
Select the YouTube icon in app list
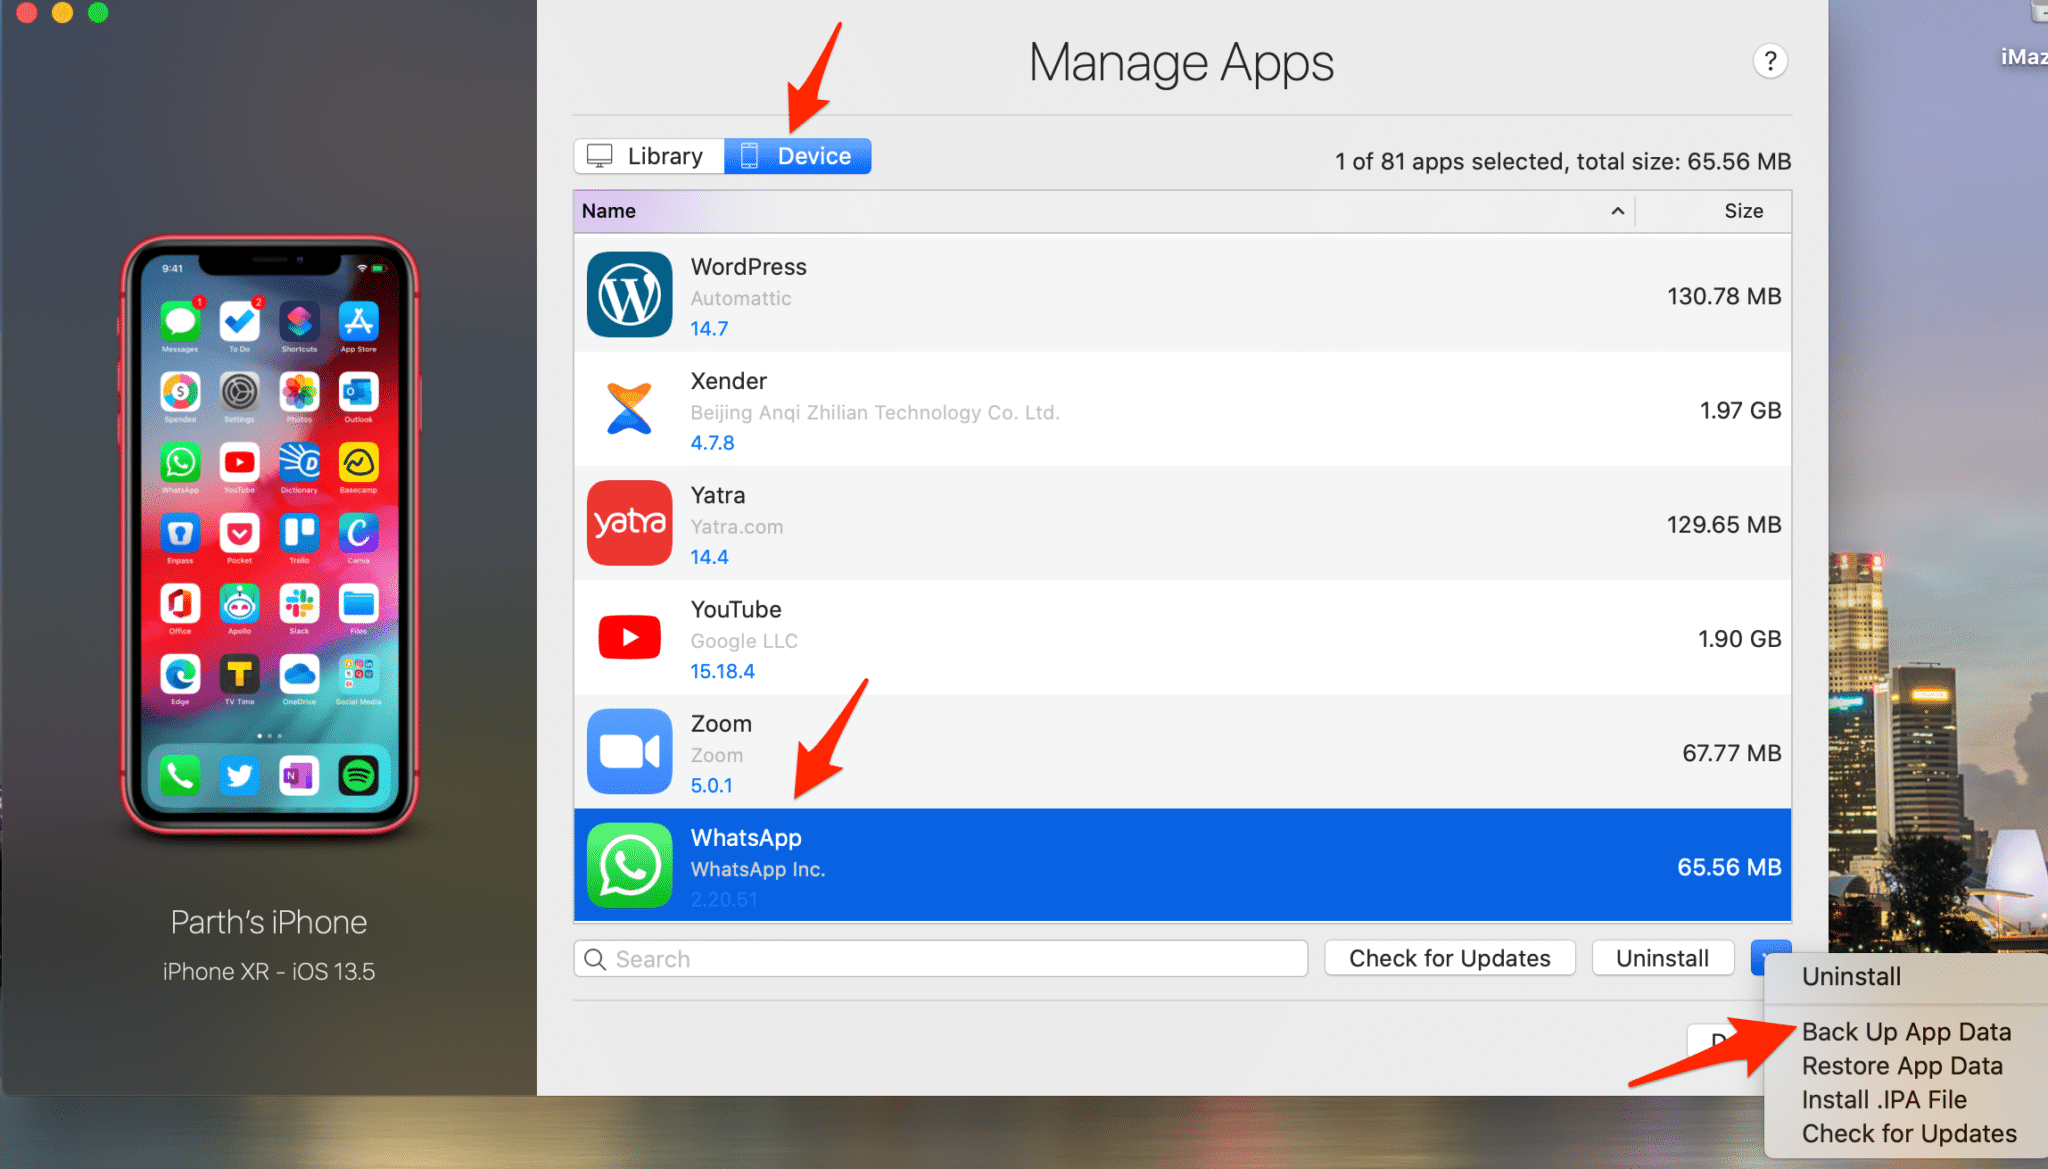(629, 637)
